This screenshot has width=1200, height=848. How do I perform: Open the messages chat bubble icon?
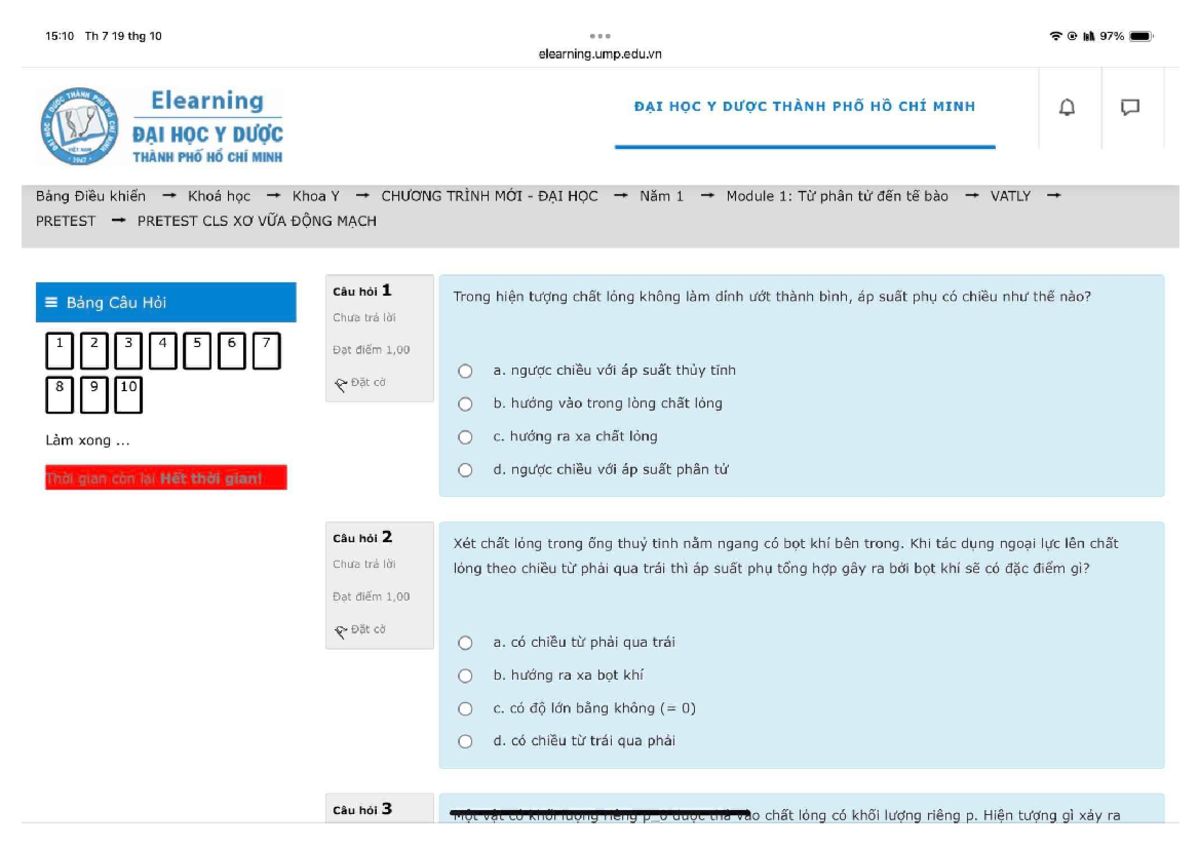1131,107
